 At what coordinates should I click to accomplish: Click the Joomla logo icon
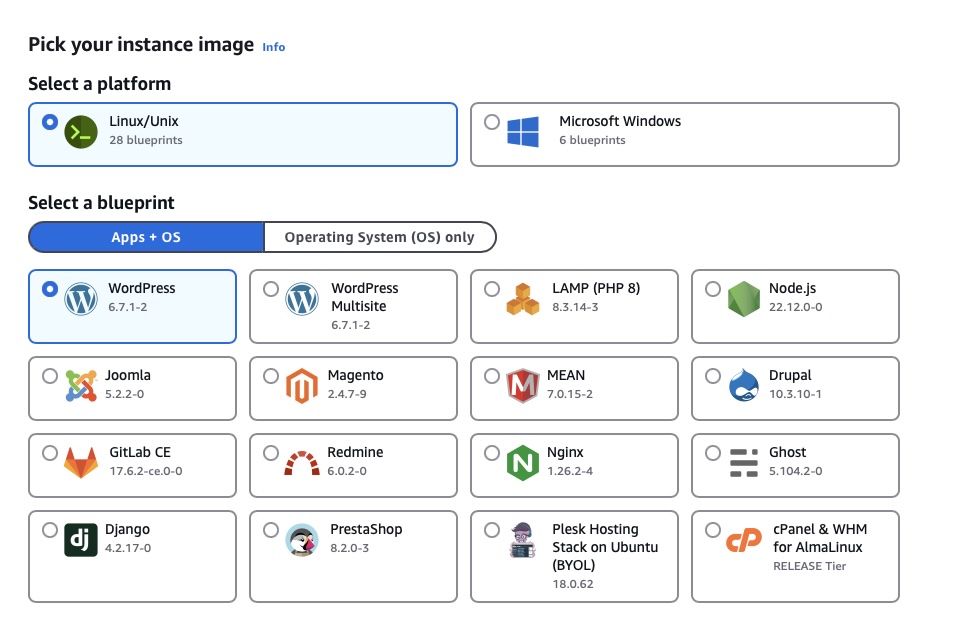coord(81,386)
